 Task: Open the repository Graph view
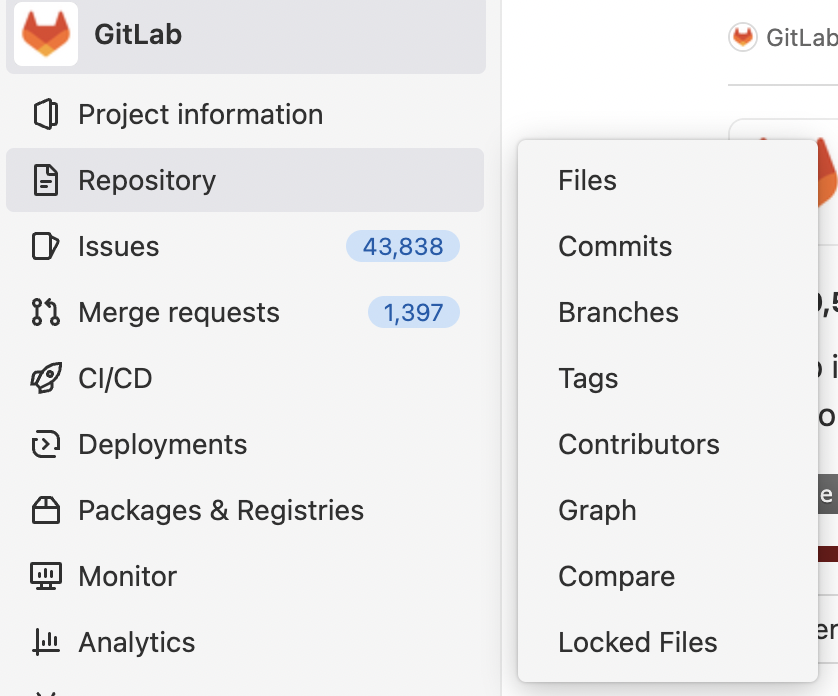597,510
